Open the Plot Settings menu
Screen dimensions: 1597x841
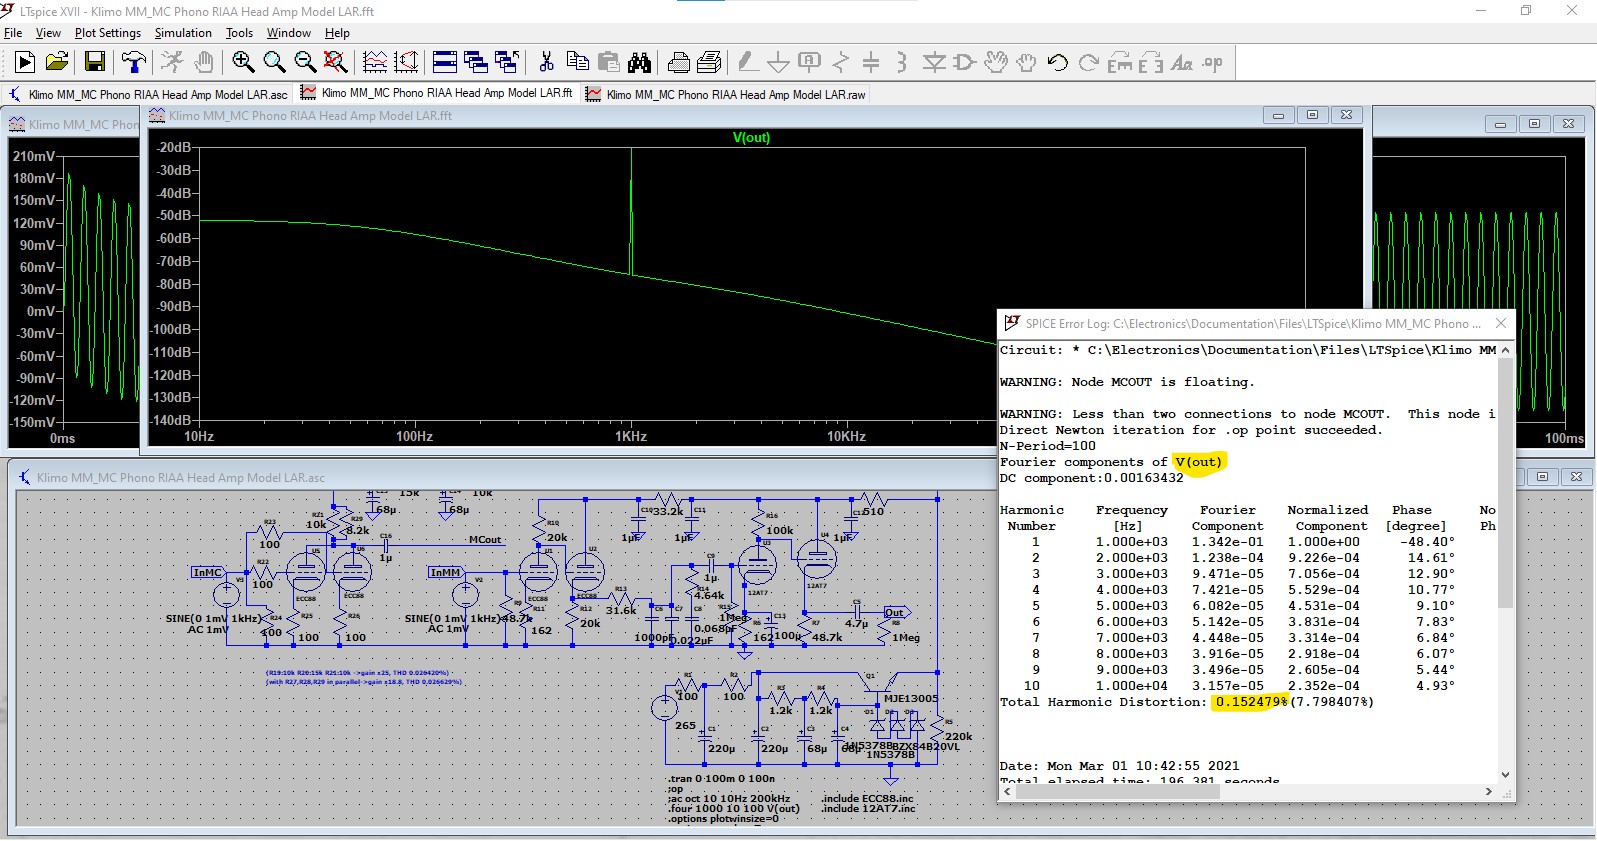(x=108, y=33)
